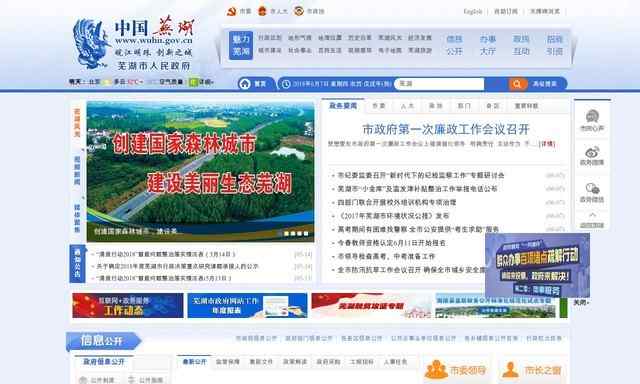Click the red [详细] link under headline
The height and width of the screenshot is (384, 640).
click(x=547, y=144)
